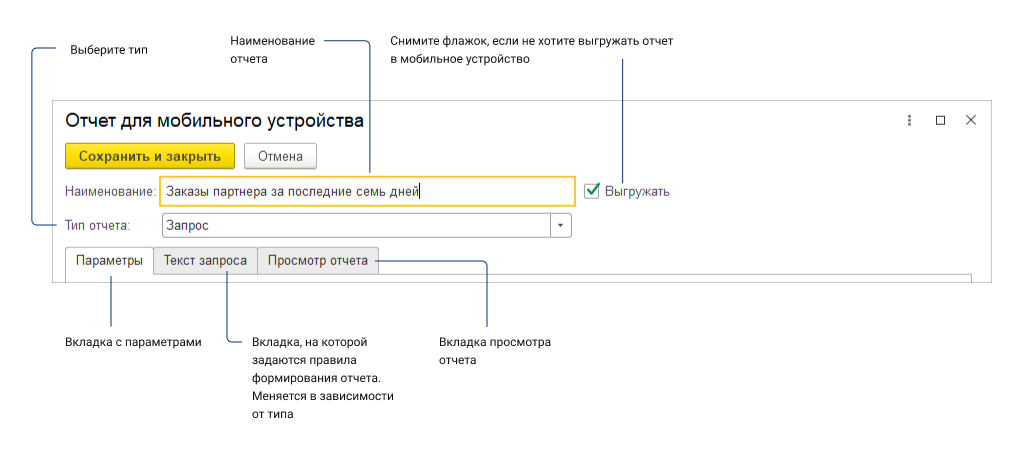Image resolution: width=1024 pixels, height=455 pixels.
Task: Cancel with the Отмена button
Action: point(280,157)
